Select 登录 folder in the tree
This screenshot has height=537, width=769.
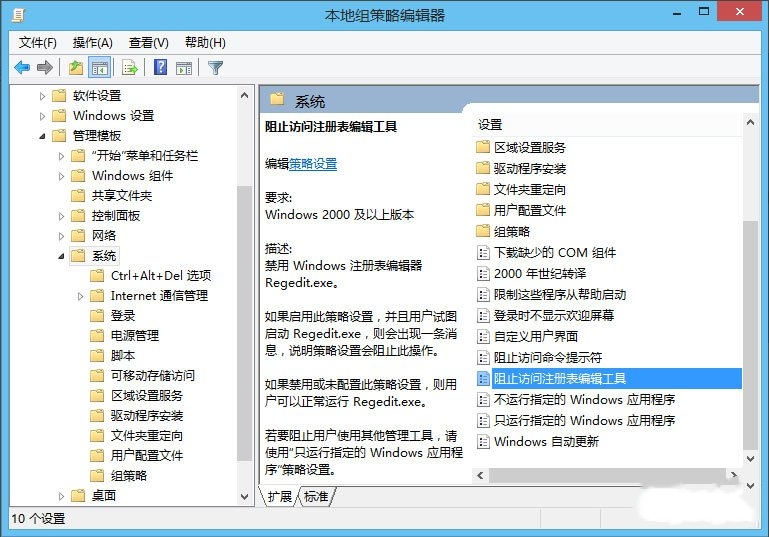[123, 316]
